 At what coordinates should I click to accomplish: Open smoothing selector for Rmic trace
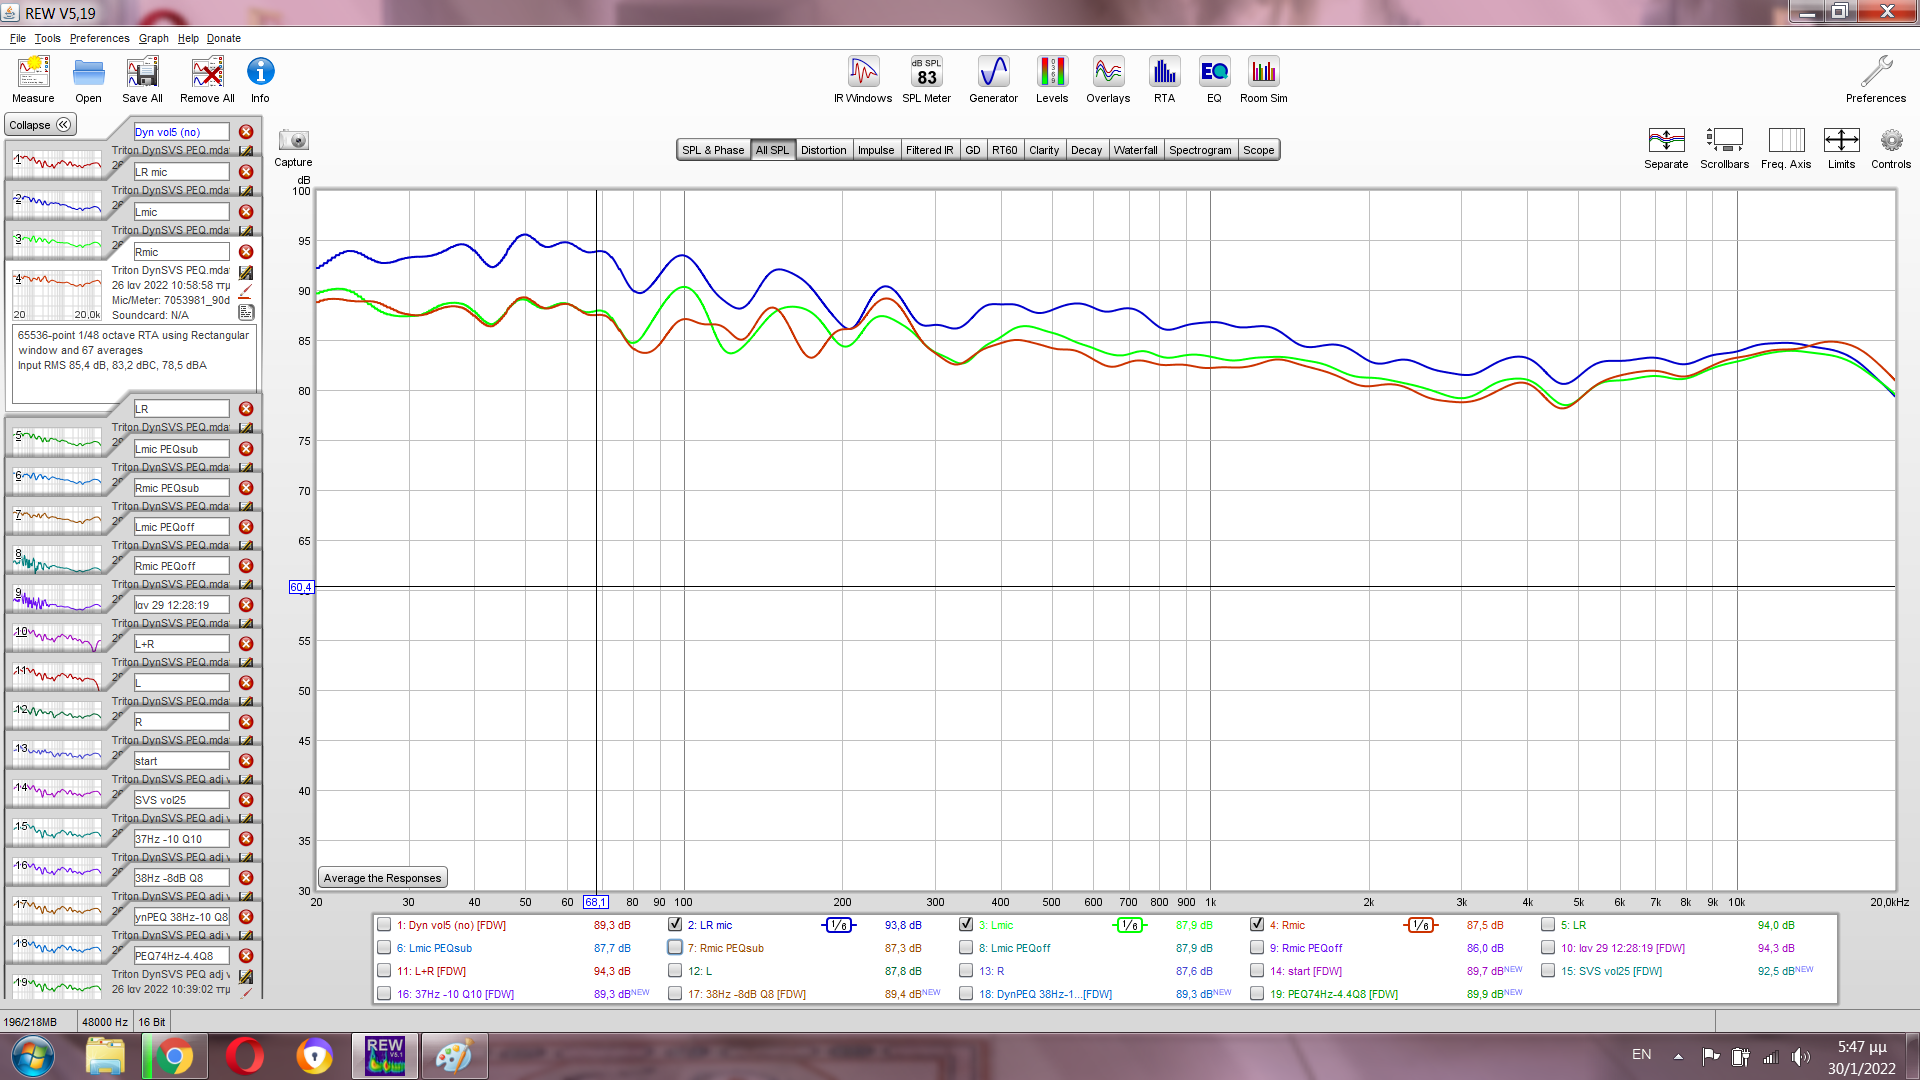[1420, 925]
